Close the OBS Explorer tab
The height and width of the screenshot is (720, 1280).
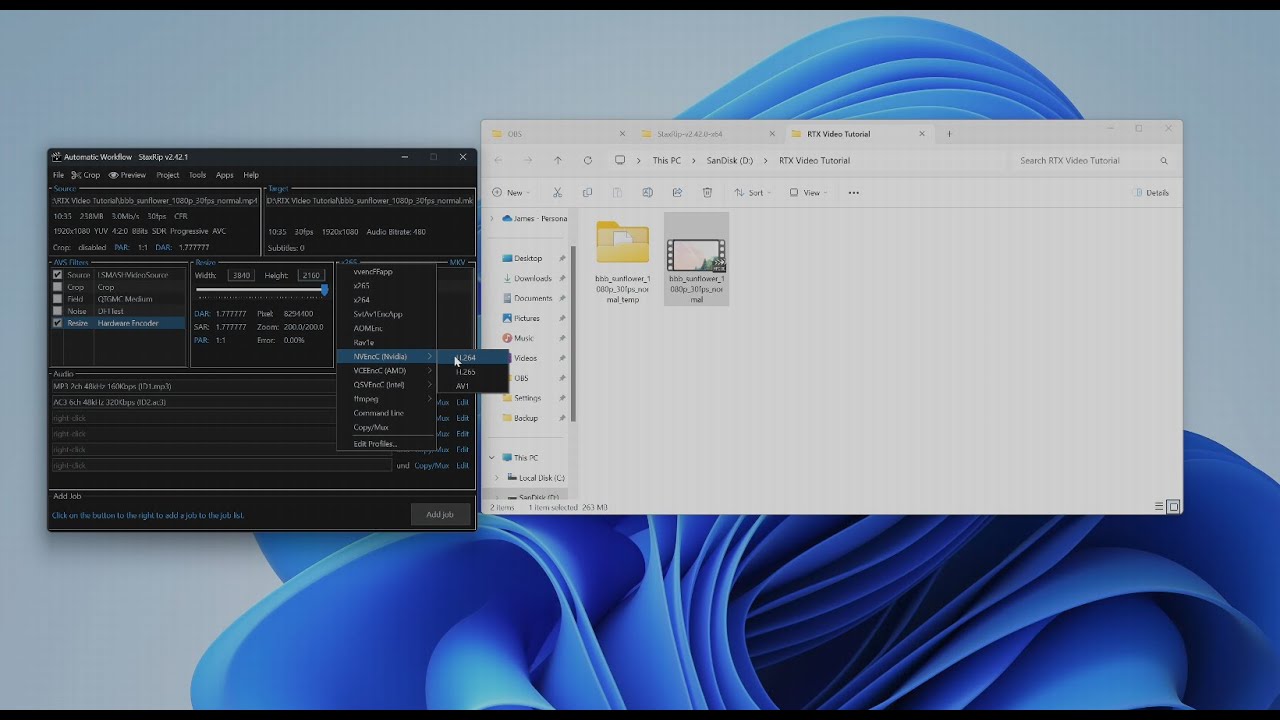tap(622, 134)
